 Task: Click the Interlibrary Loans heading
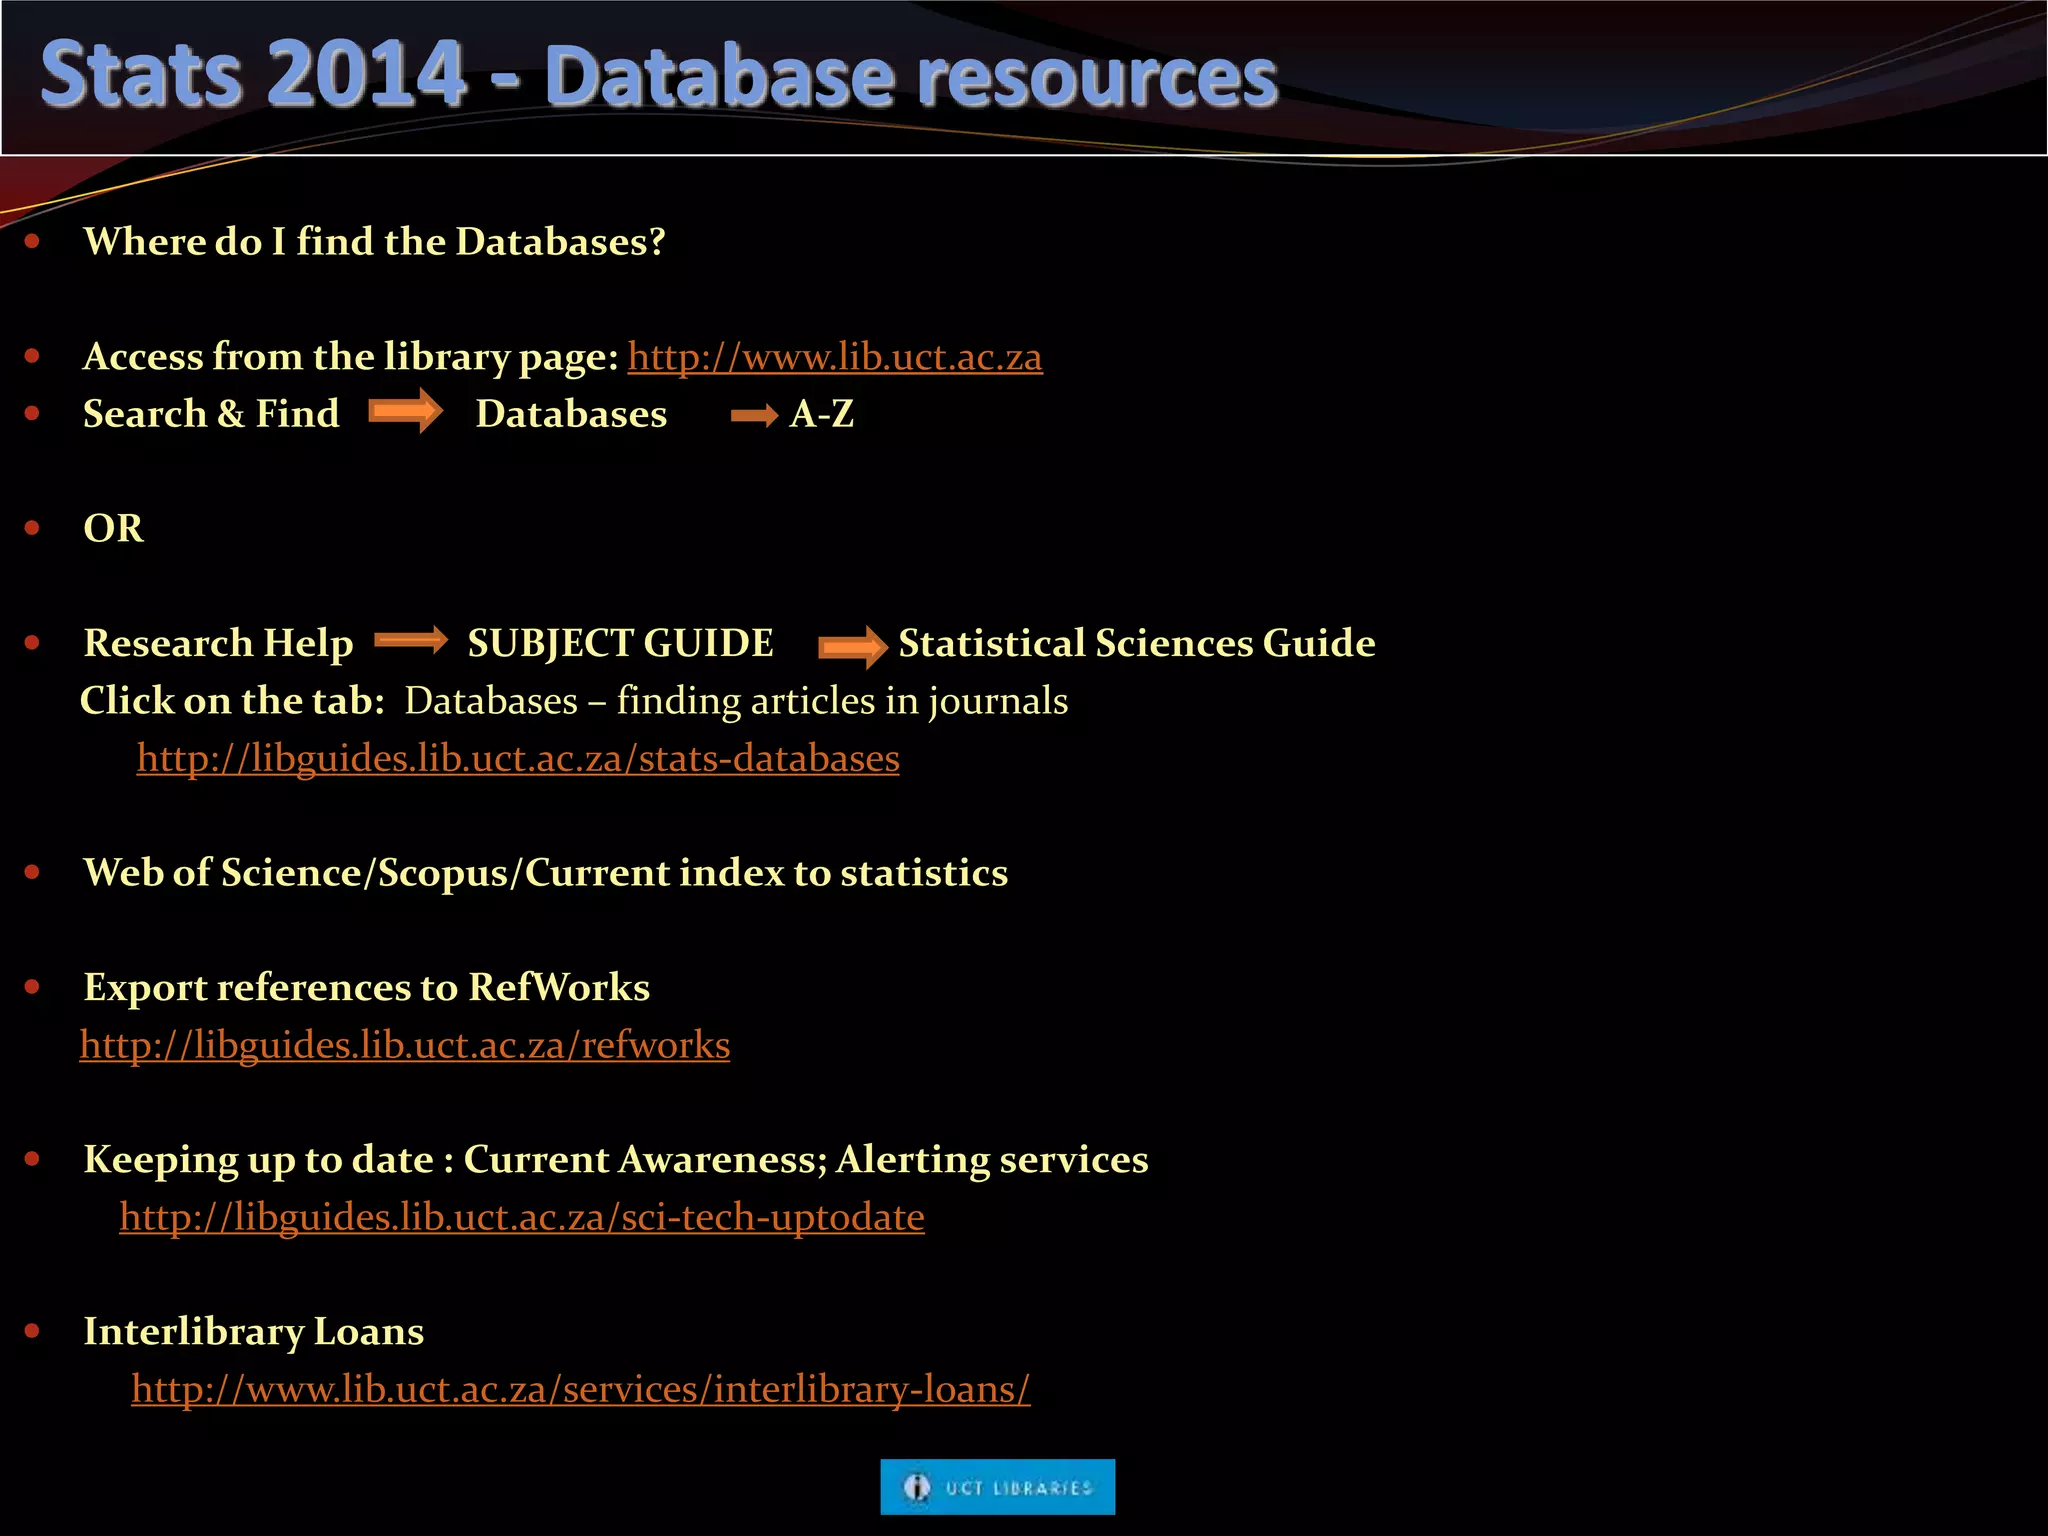click(x=253, y=1332)
